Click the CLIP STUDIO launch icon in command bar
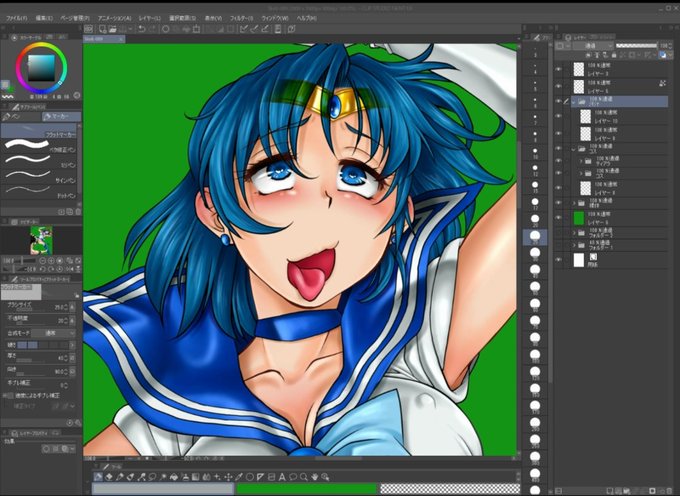 pyautogui.click(x=88, y=29)
